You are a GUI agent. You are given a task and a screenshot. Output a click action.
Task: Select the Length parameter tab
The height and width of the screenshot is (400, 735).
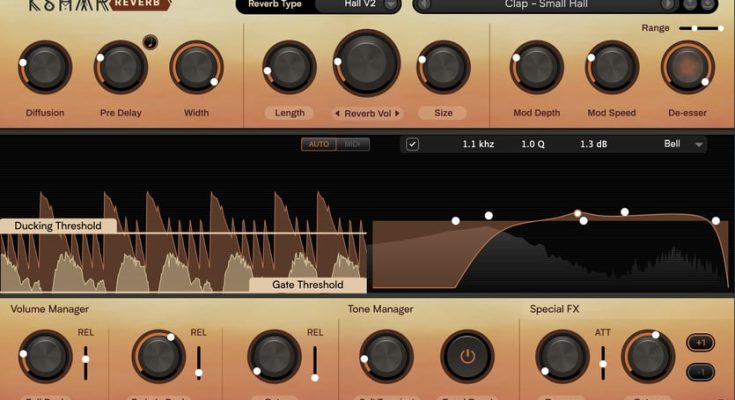290,113
